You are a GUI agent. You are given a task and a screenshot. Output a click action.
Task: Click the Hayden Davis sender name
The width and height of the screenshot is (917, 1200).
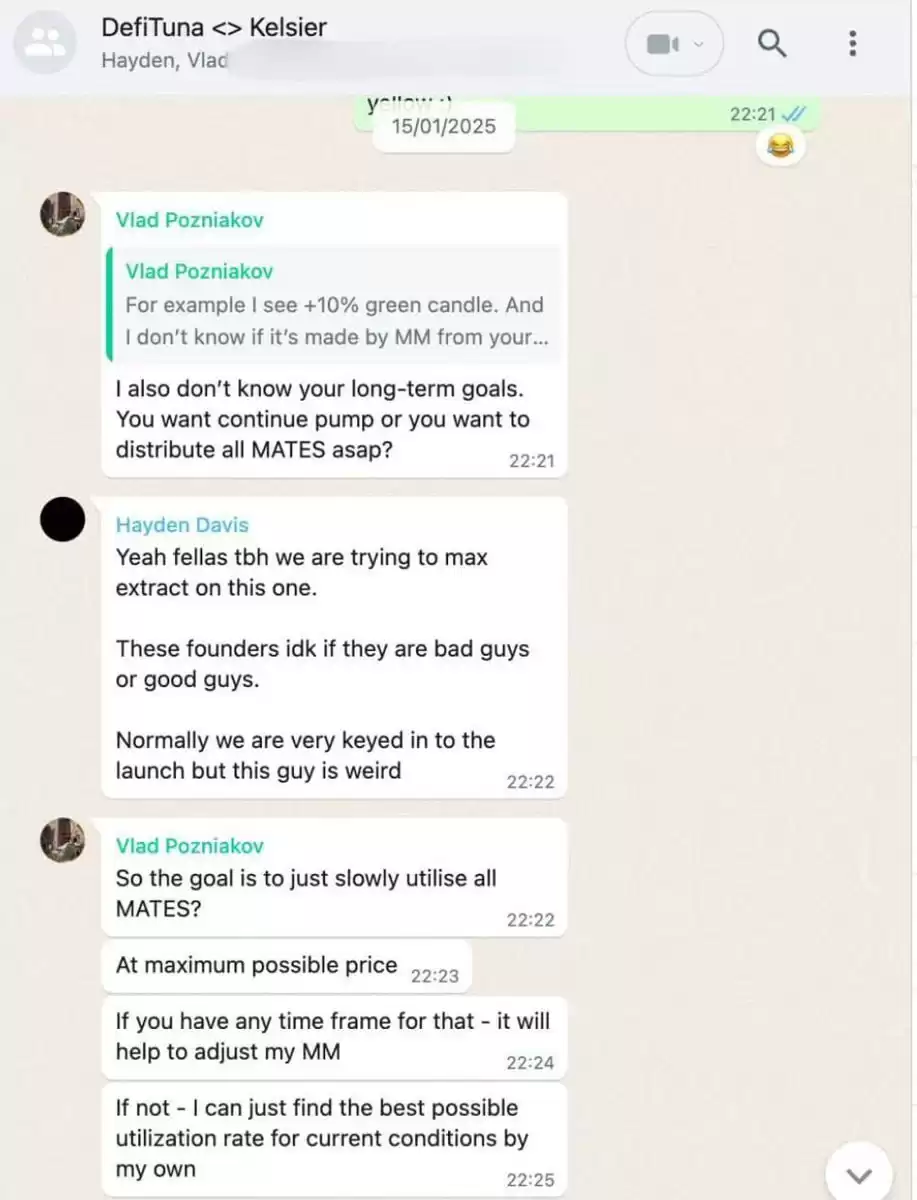[182, 525]
